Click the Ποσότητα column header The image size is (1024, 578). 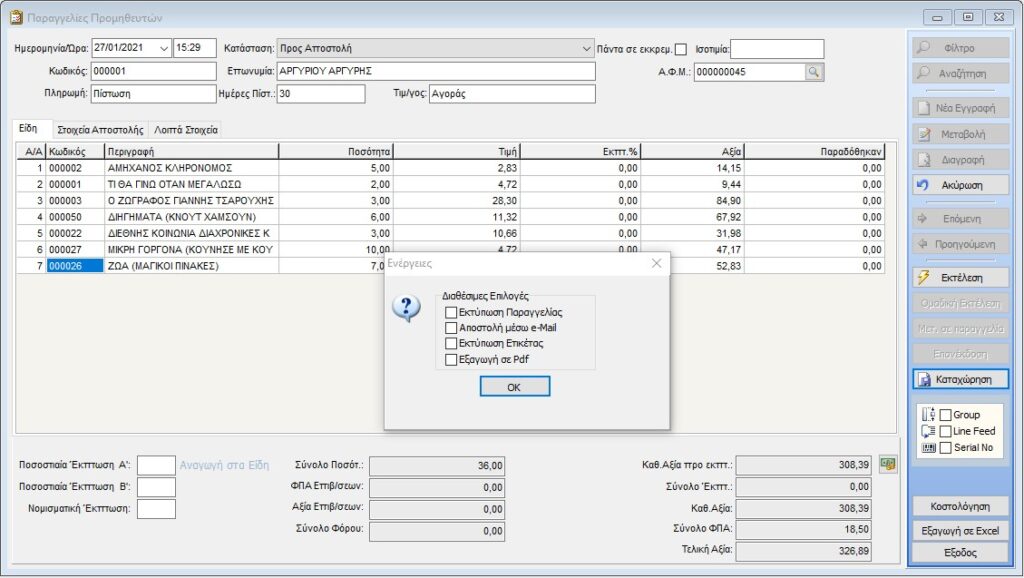[336, 152]
